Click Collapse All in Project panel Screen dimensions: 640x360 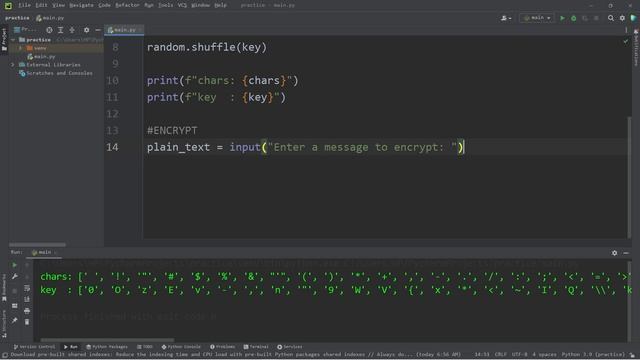pyautogui.click(x=72, y=30)
